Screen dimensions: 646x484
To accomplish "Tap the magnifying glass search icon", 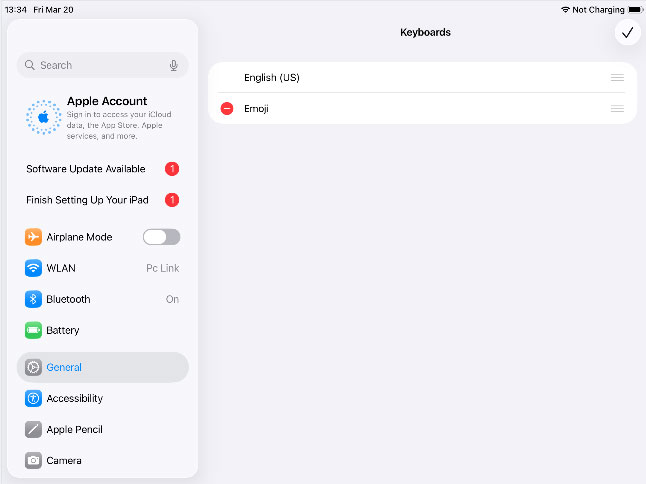I will click(x=30, y=65).
